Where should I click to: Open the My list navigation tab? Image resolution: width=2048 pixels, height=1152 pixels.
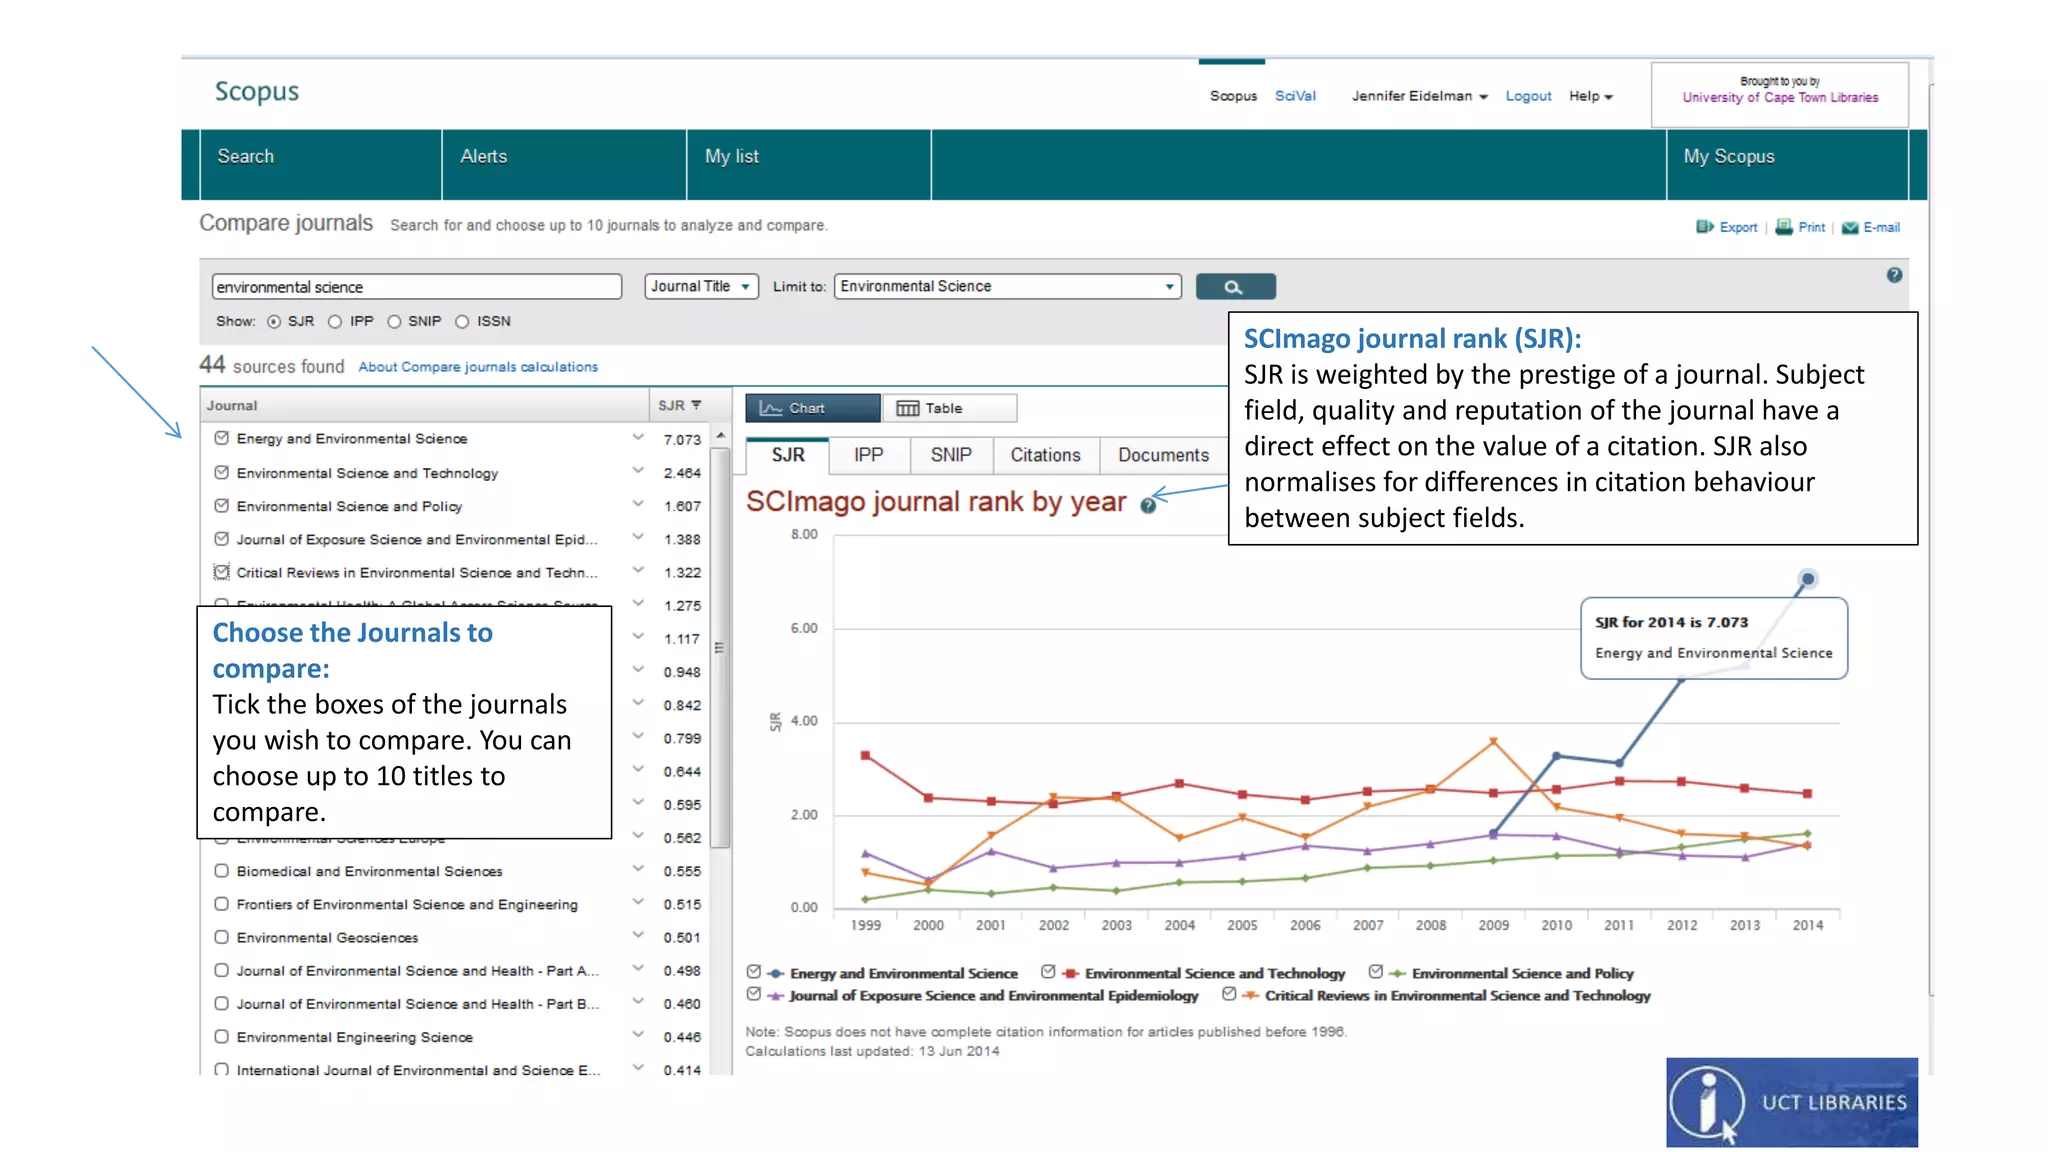809,164
